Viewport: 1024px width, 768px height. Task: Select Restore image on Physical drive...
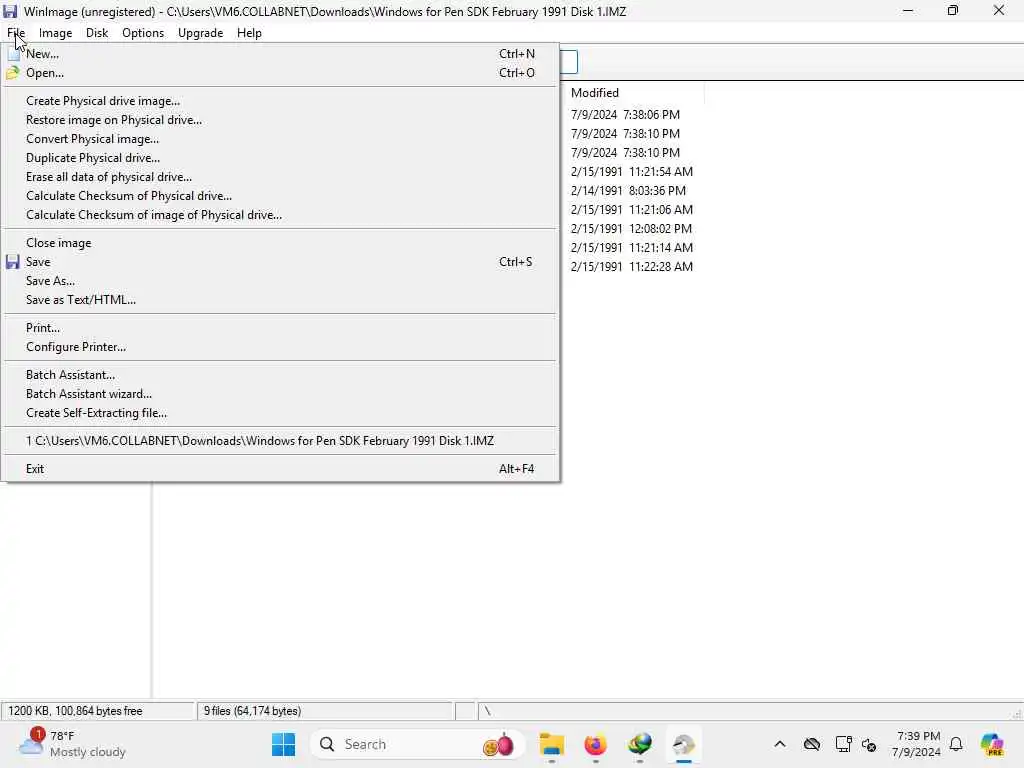[281, 120]
